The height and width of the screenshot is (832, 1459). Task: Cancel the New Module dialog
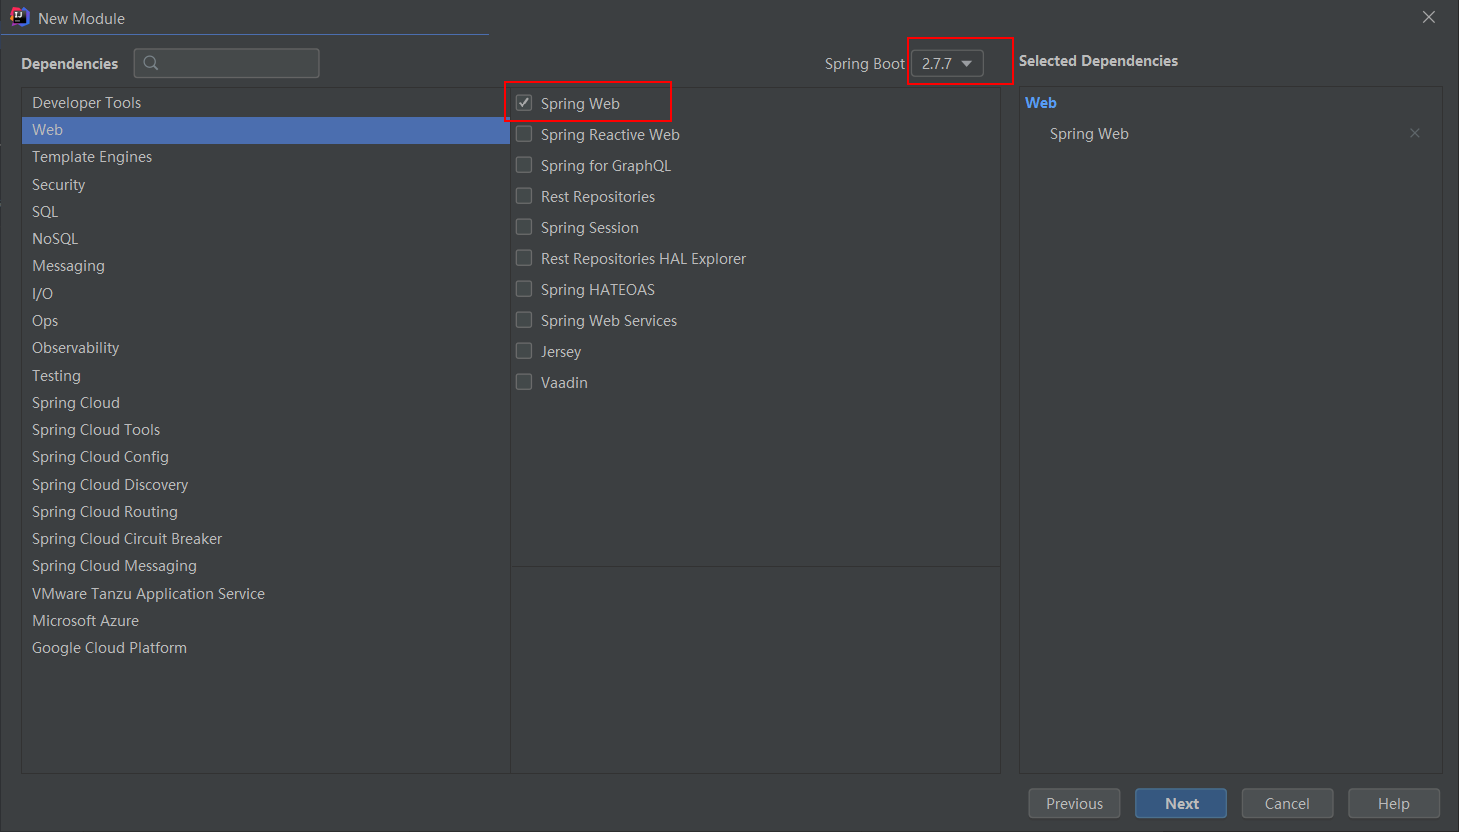tap(1287, 803)
